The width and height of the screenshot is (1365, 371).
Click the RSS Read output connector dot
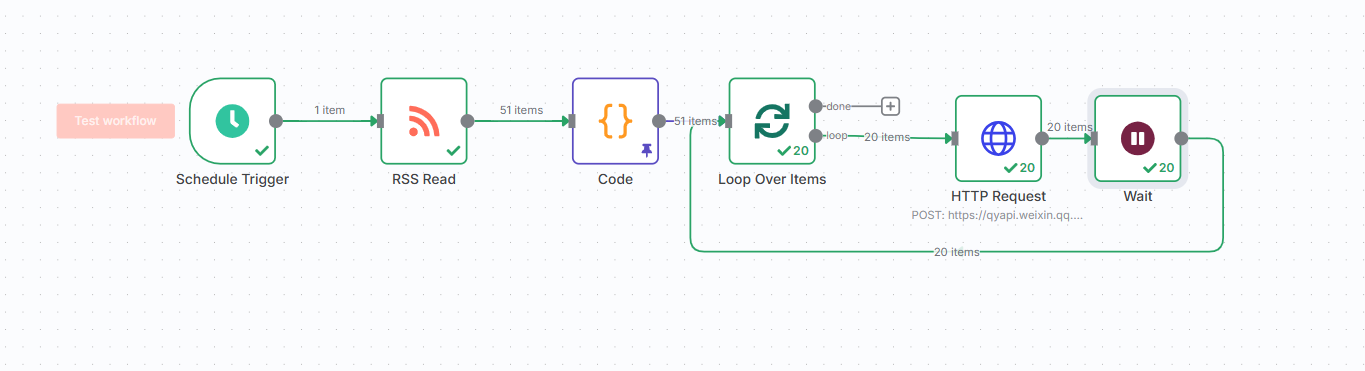tap(467, 121)
